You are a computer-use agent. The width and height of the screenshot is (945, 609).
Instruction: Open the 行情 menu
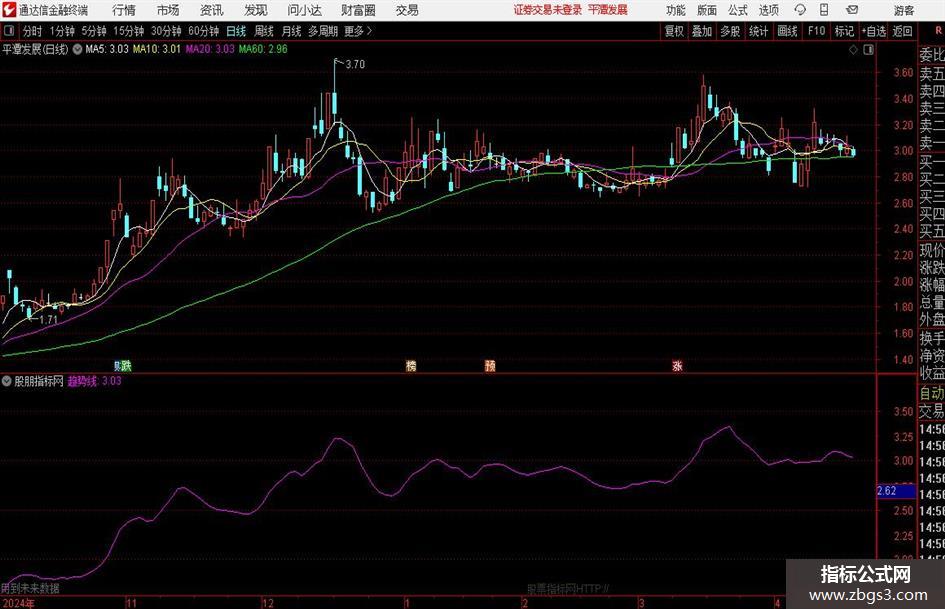tap(124, 10)
